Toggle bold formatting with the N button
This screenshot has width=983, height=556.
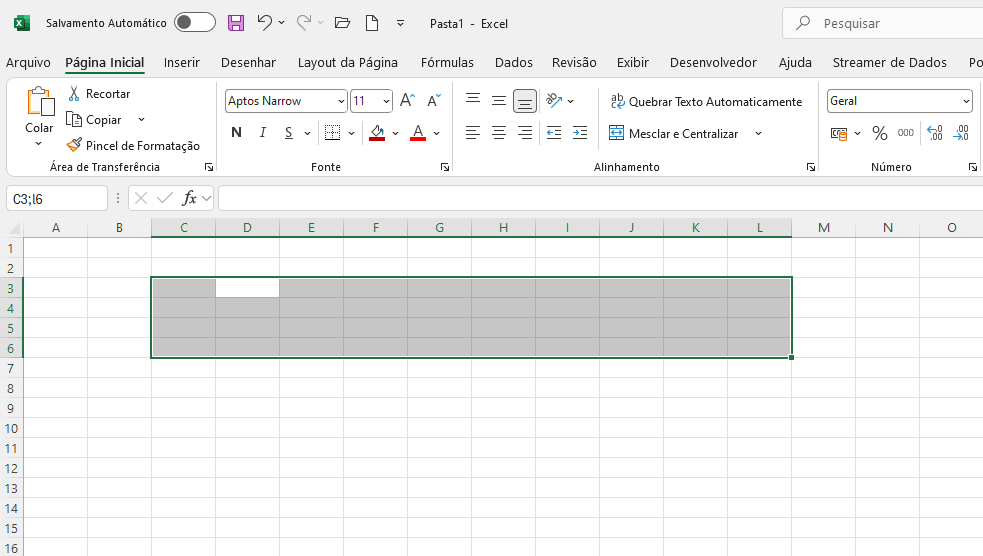tap(236, 133)
